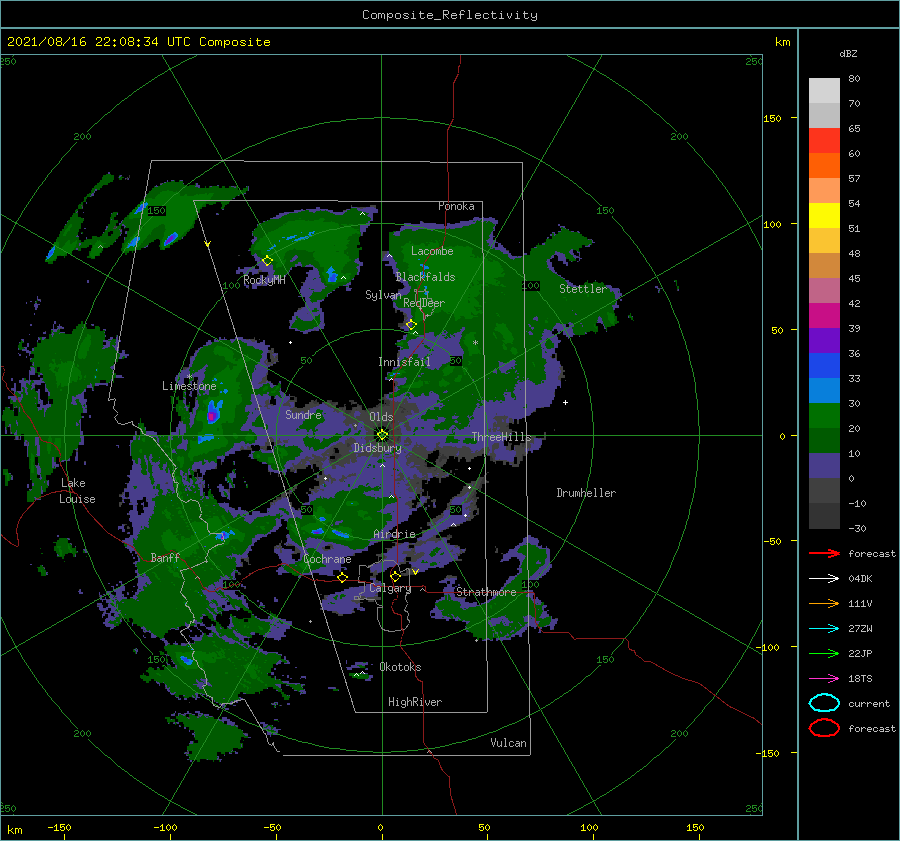Viewport: 900px width, 841px height.
Task: Click the Sundre town label
Action: click(x=303, y=414)
